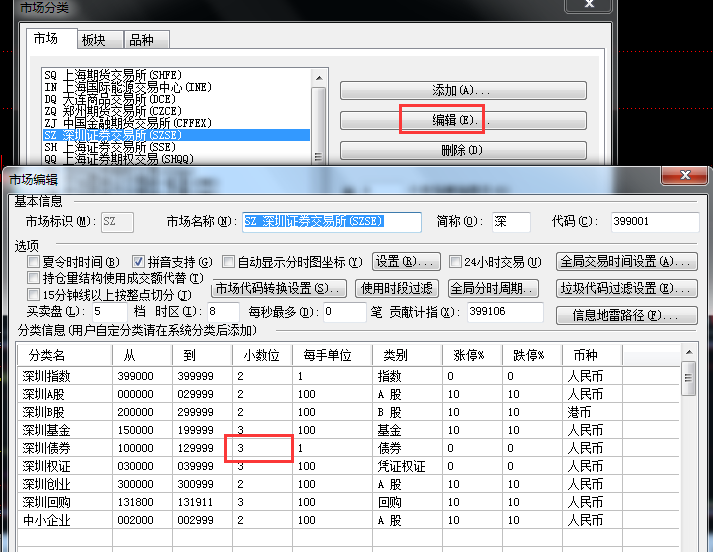Select the 深圳A股 row
This screenshot has width=713, height=552.
click(349, 394)
